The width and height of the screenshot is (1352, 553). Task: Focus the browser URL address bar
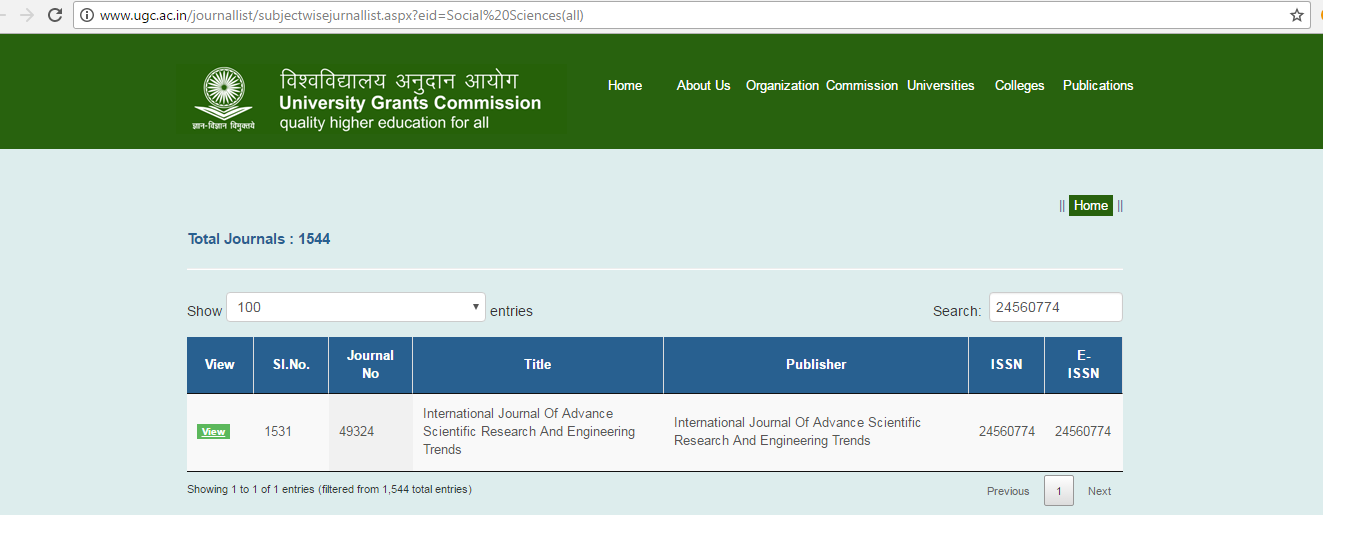[690, 15]
